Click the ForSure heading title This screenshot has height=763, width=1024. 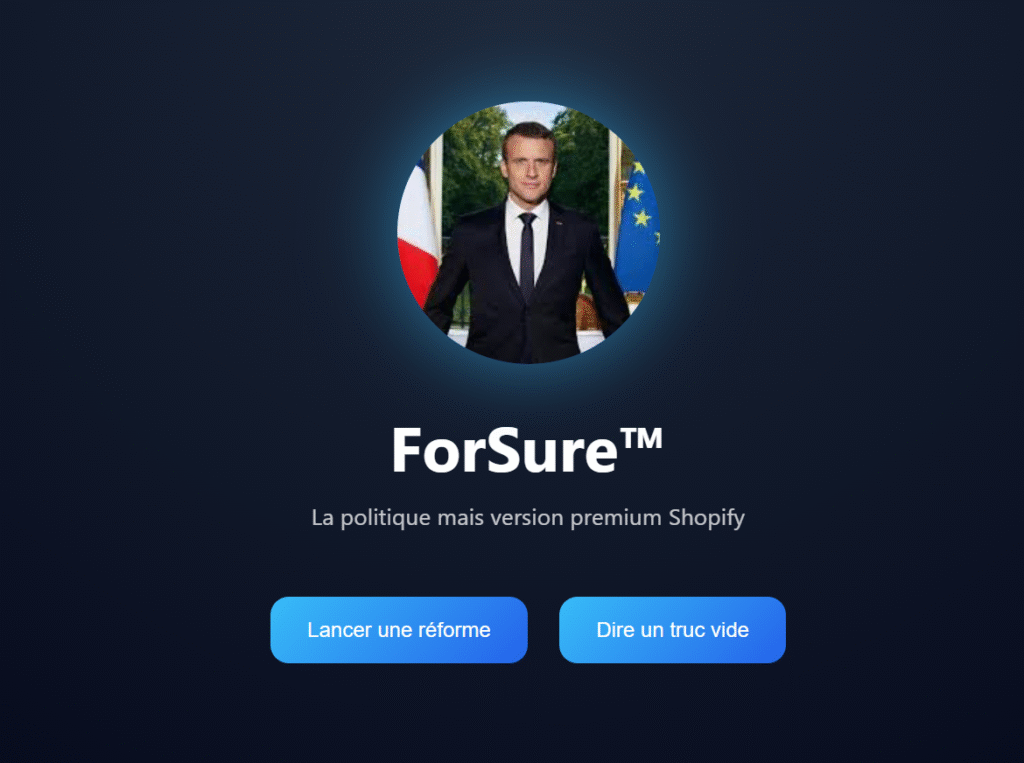(527, 449)
